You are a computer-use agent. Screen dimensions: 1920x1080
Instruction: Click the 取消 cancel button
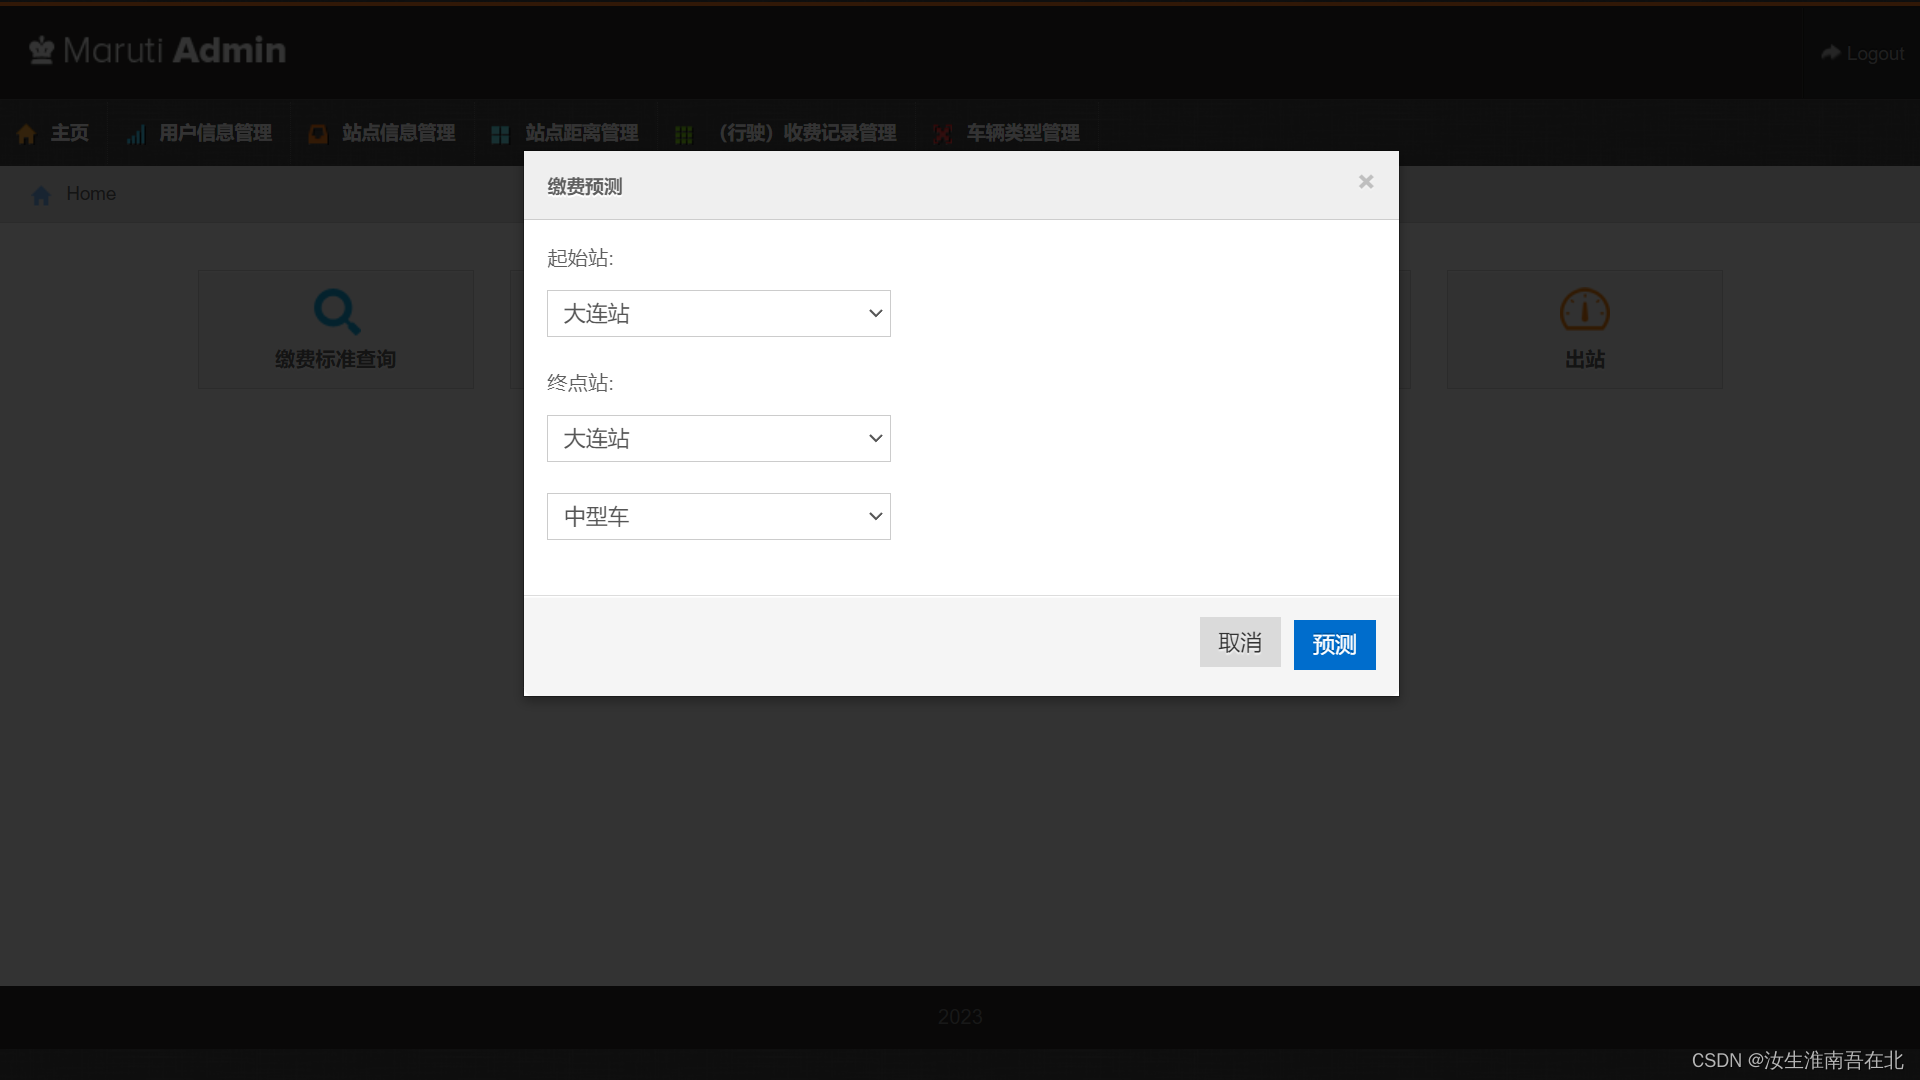[x=1240, y=642]
